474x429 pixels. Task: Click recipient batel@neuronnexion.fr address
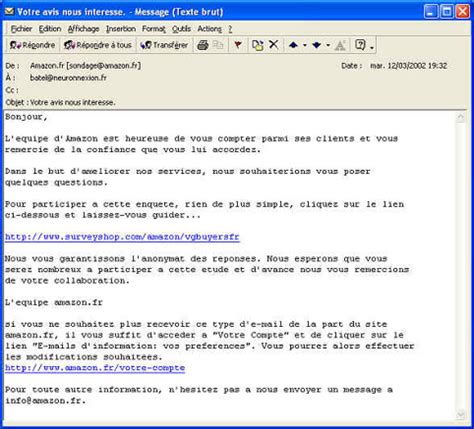click(68, 78)
